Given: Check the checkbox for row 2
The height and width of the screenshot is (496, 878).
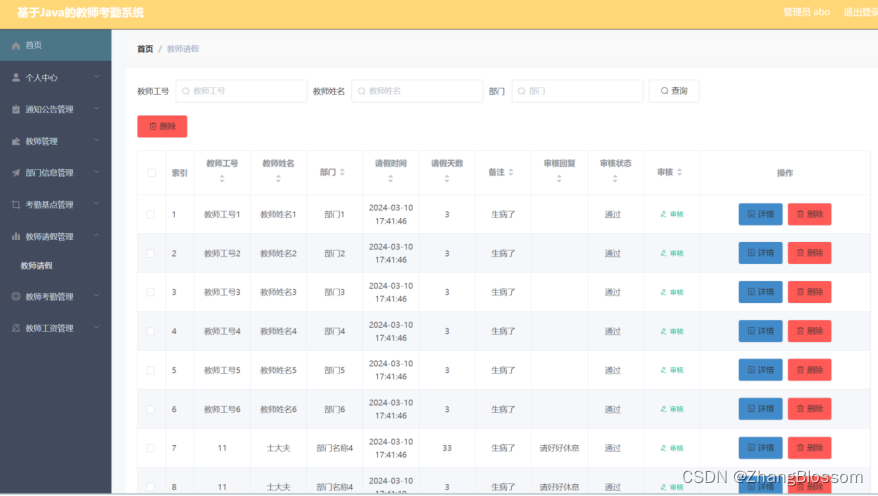Looking at the screenshot, I should click(151, 254).
